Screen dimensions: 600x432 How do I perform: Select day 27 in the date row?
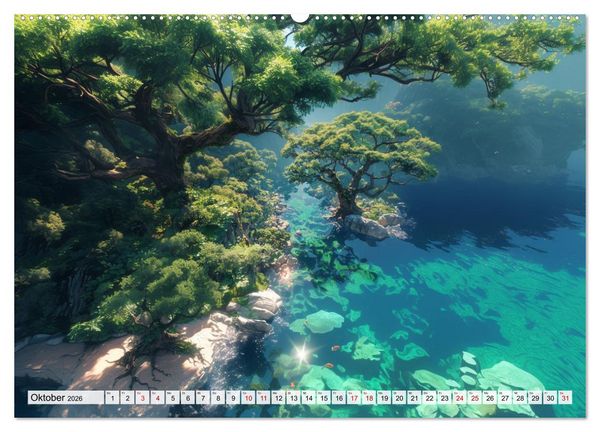tap(505, 398)
